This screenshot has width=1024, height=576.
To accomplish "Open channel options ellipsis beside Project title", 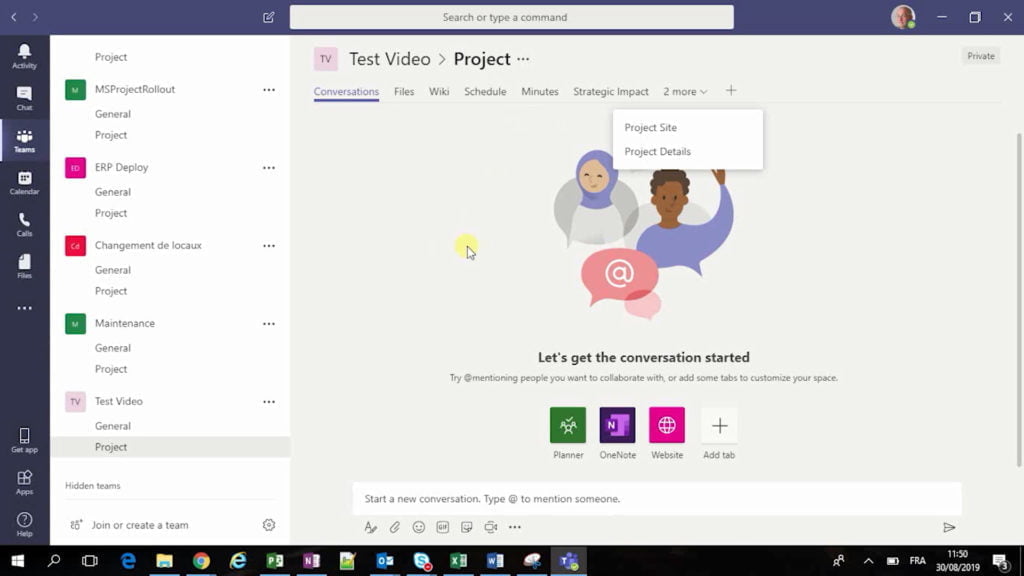I will (523, 59).
